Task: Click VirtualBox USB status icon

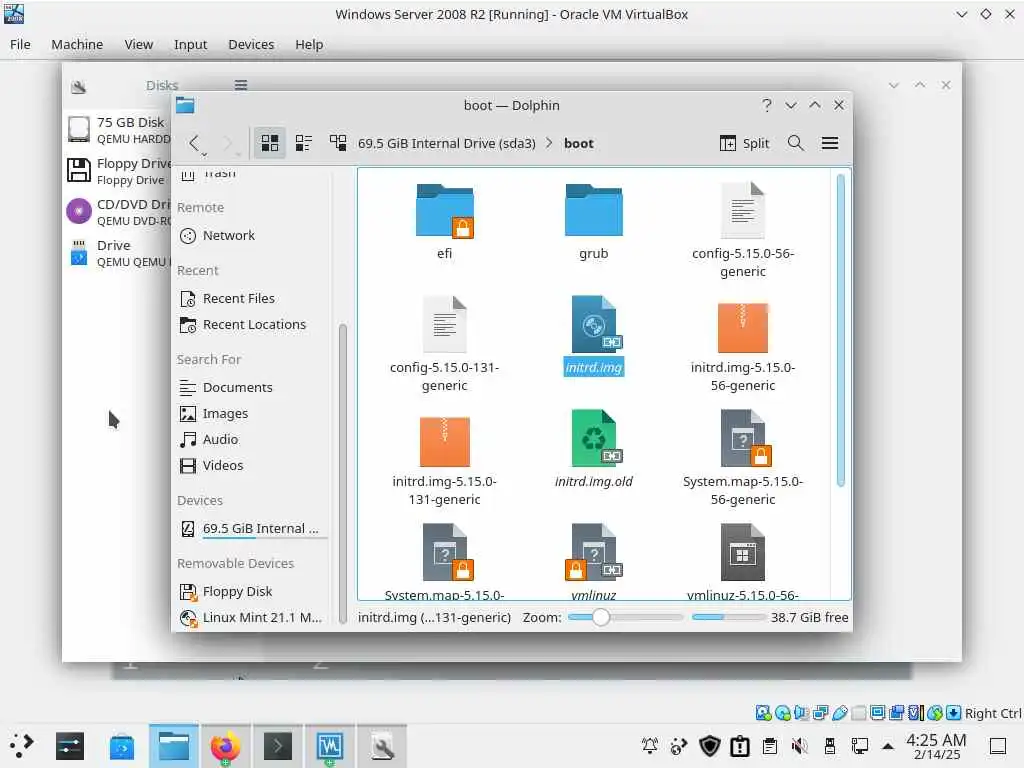Action: (x=840, y=713)
